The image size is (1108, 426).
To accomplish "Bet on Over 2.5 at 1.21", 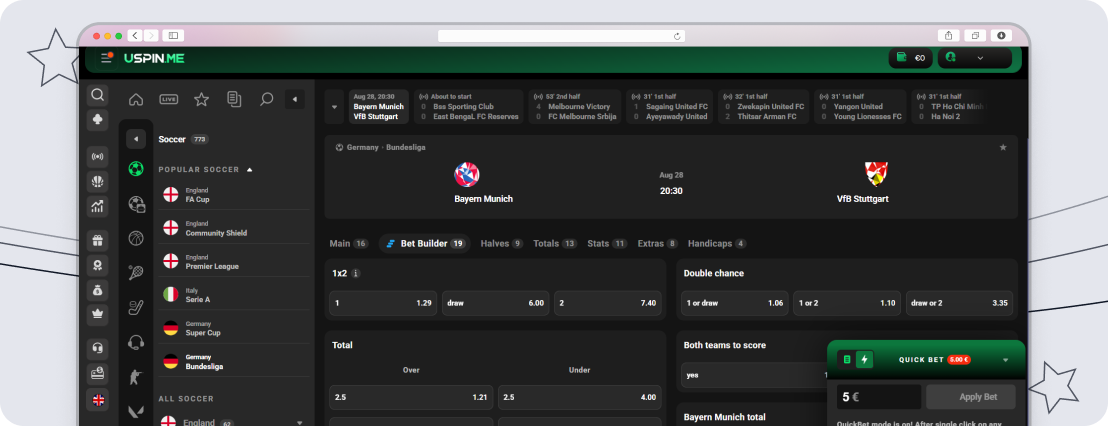I will pyautogui.click(x=411, y=397).
